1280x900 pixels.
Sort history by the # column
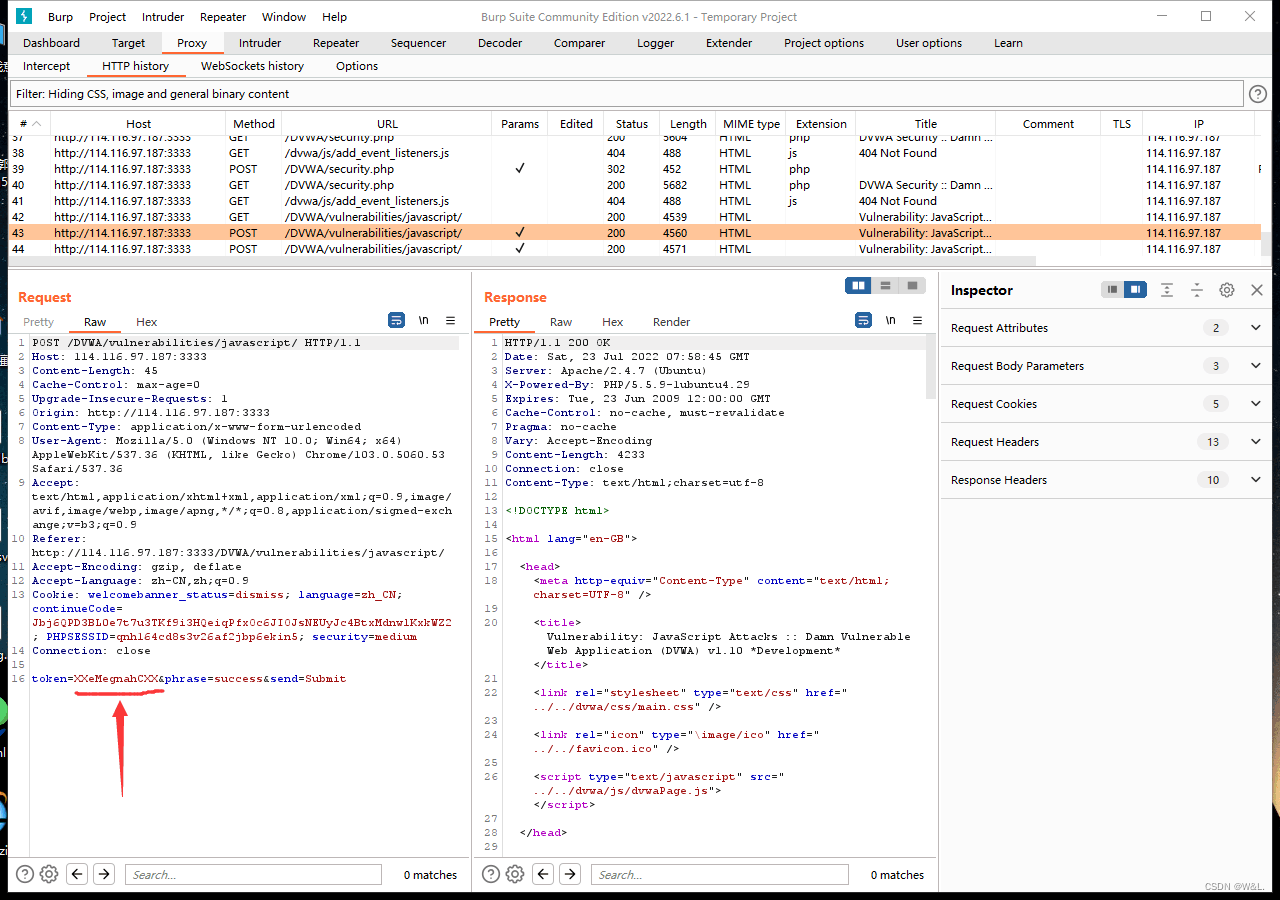click(x=30, y=124)
